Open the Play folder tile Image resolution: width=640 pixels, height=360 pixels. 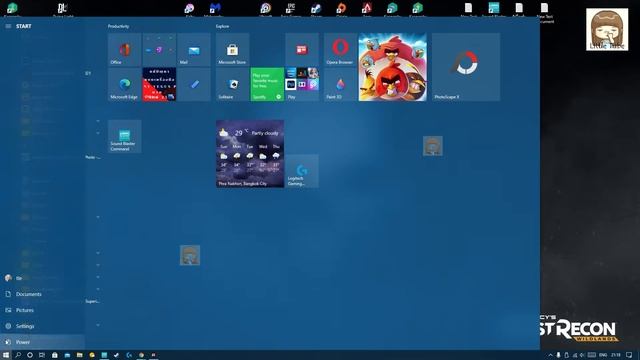302,84
